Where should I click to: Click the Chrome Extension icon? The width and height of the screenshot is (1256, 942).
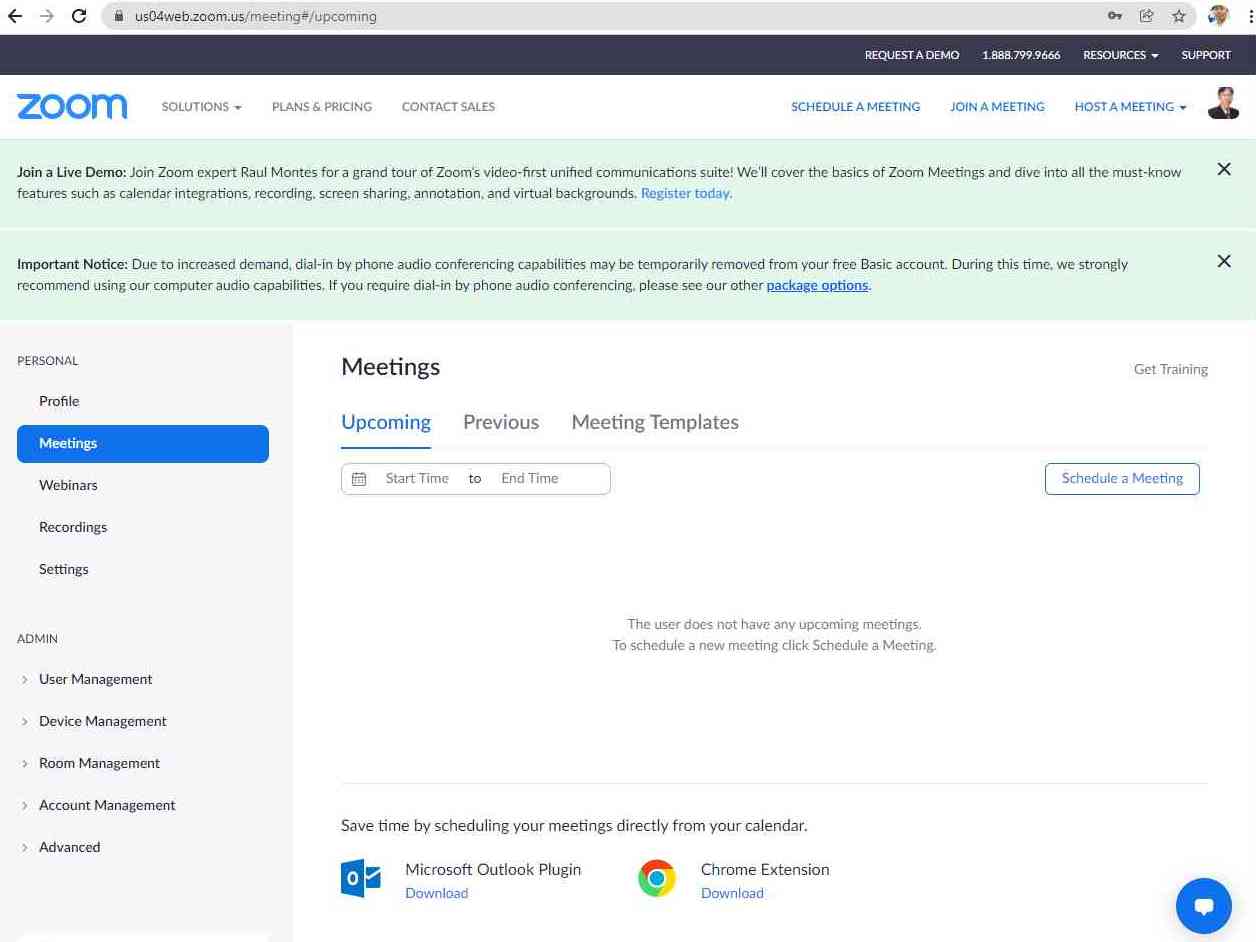657,879
